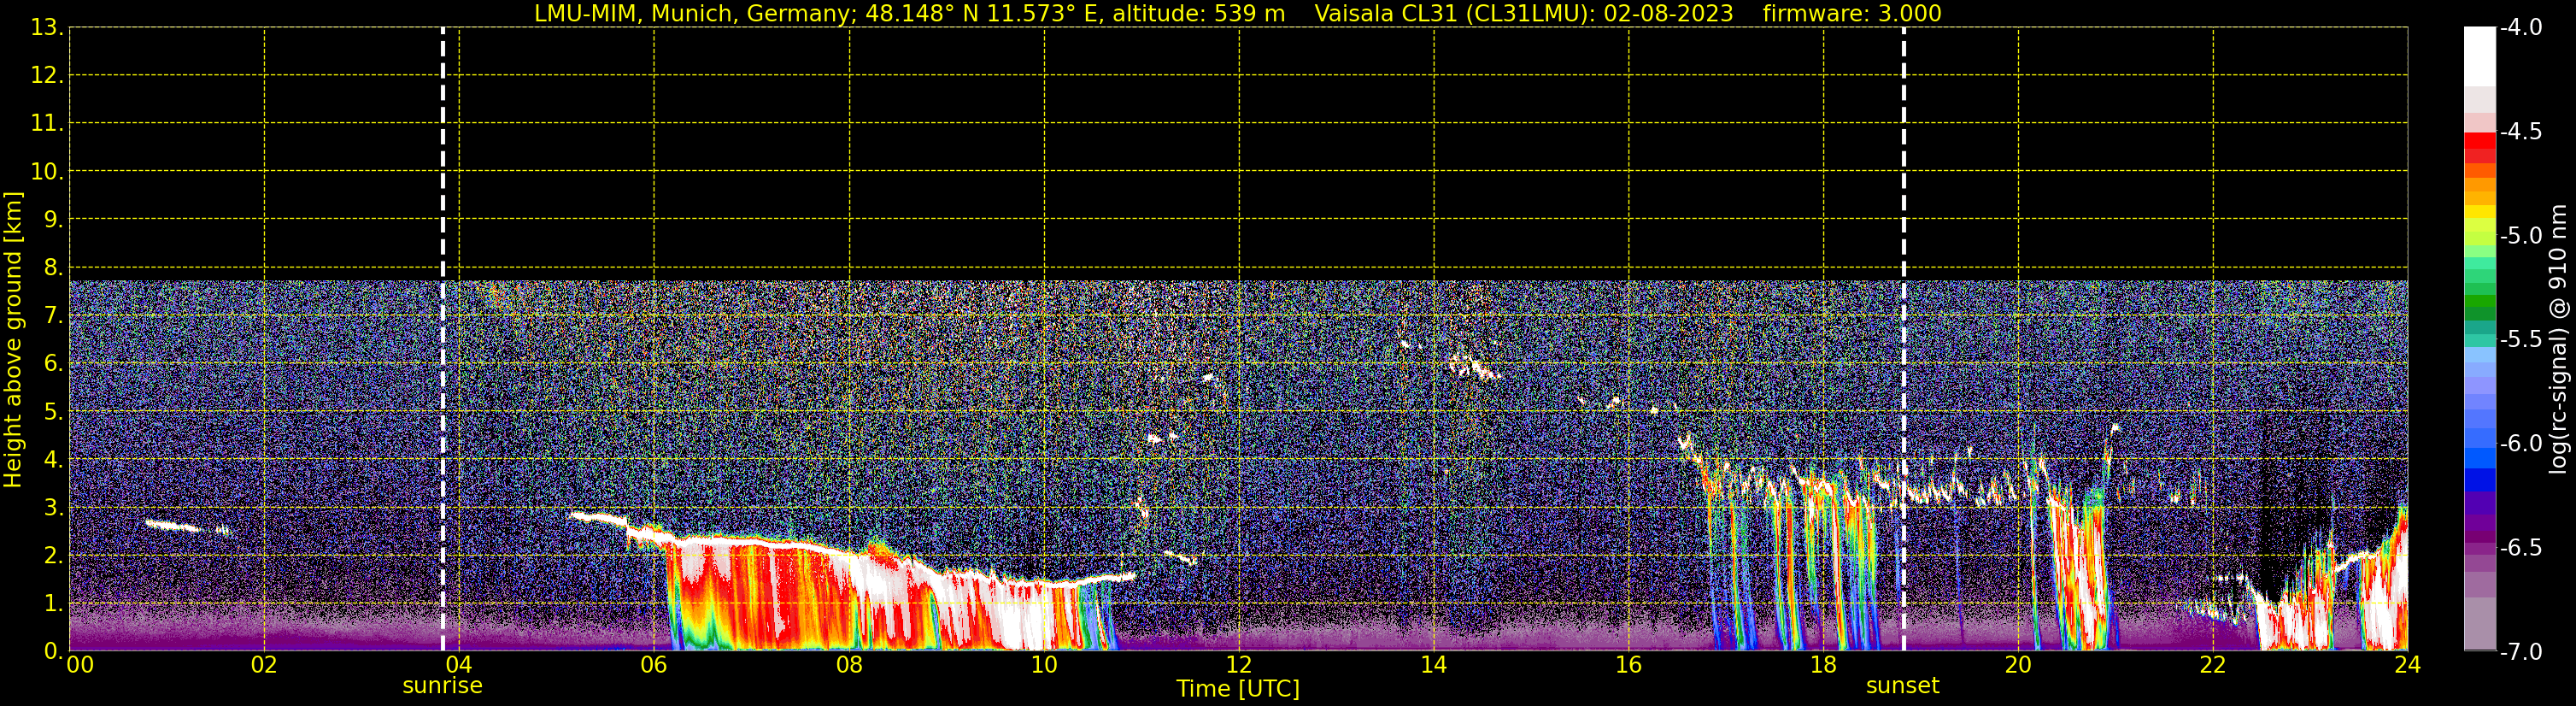Click the time axis tick label '02'
Viewport: 2576px width, 706px height.
(264, 665)
